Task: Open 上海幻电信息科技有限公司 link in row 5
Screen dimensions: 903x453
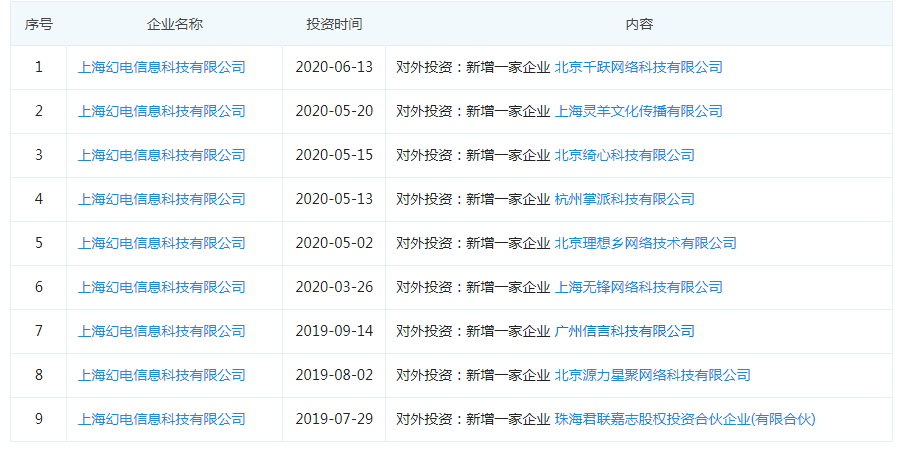Action: coord(161,243)
